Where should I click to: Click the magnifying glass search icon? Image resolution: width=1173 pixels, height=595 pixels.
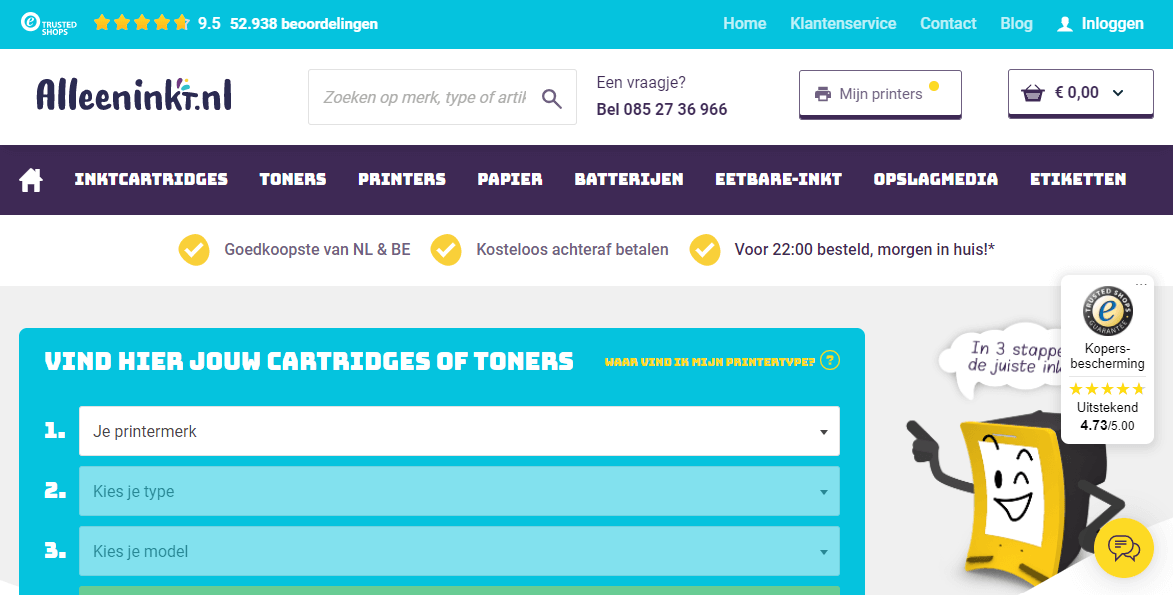(x=551, y=98)
